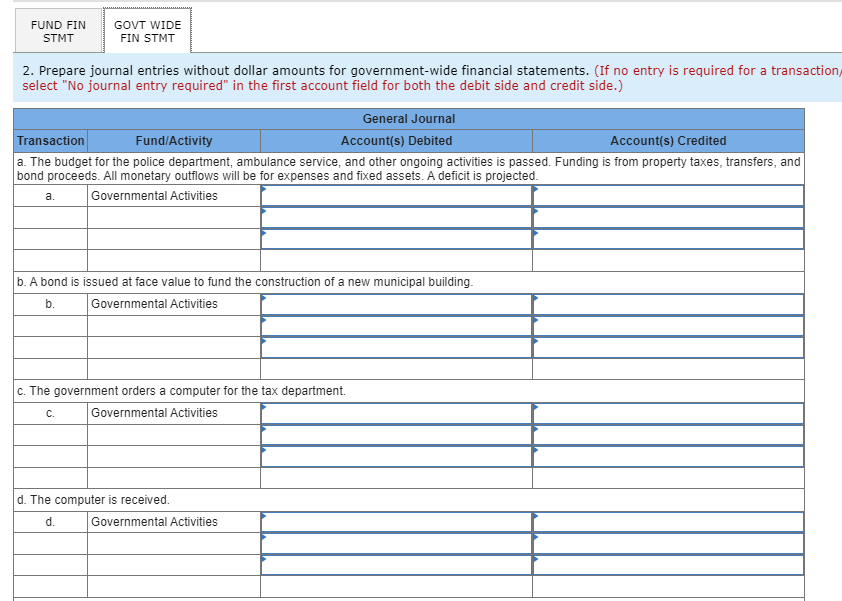Select the GOVT WIDE FIN STMT tab
The width and height of the screenshot is (842, 601).
148,31
